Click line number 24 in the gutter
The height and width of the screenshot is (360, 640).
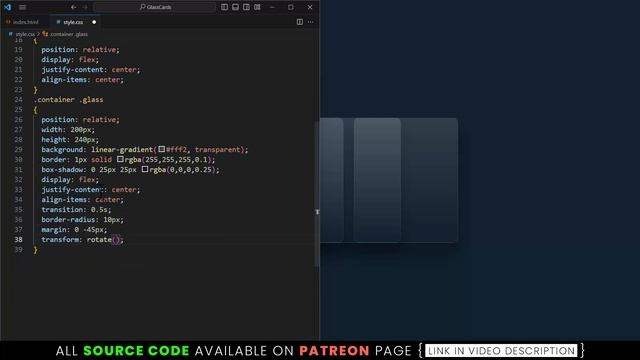pos(18,100)
